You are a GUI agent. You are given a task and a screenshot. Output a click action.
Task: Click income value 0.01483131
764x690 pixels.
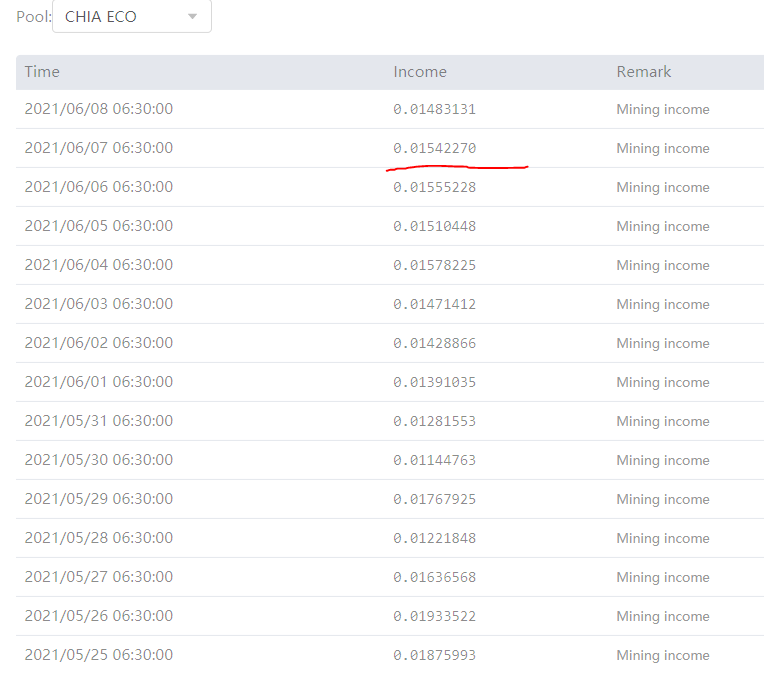pyautogui.click(x=435, y=109)
